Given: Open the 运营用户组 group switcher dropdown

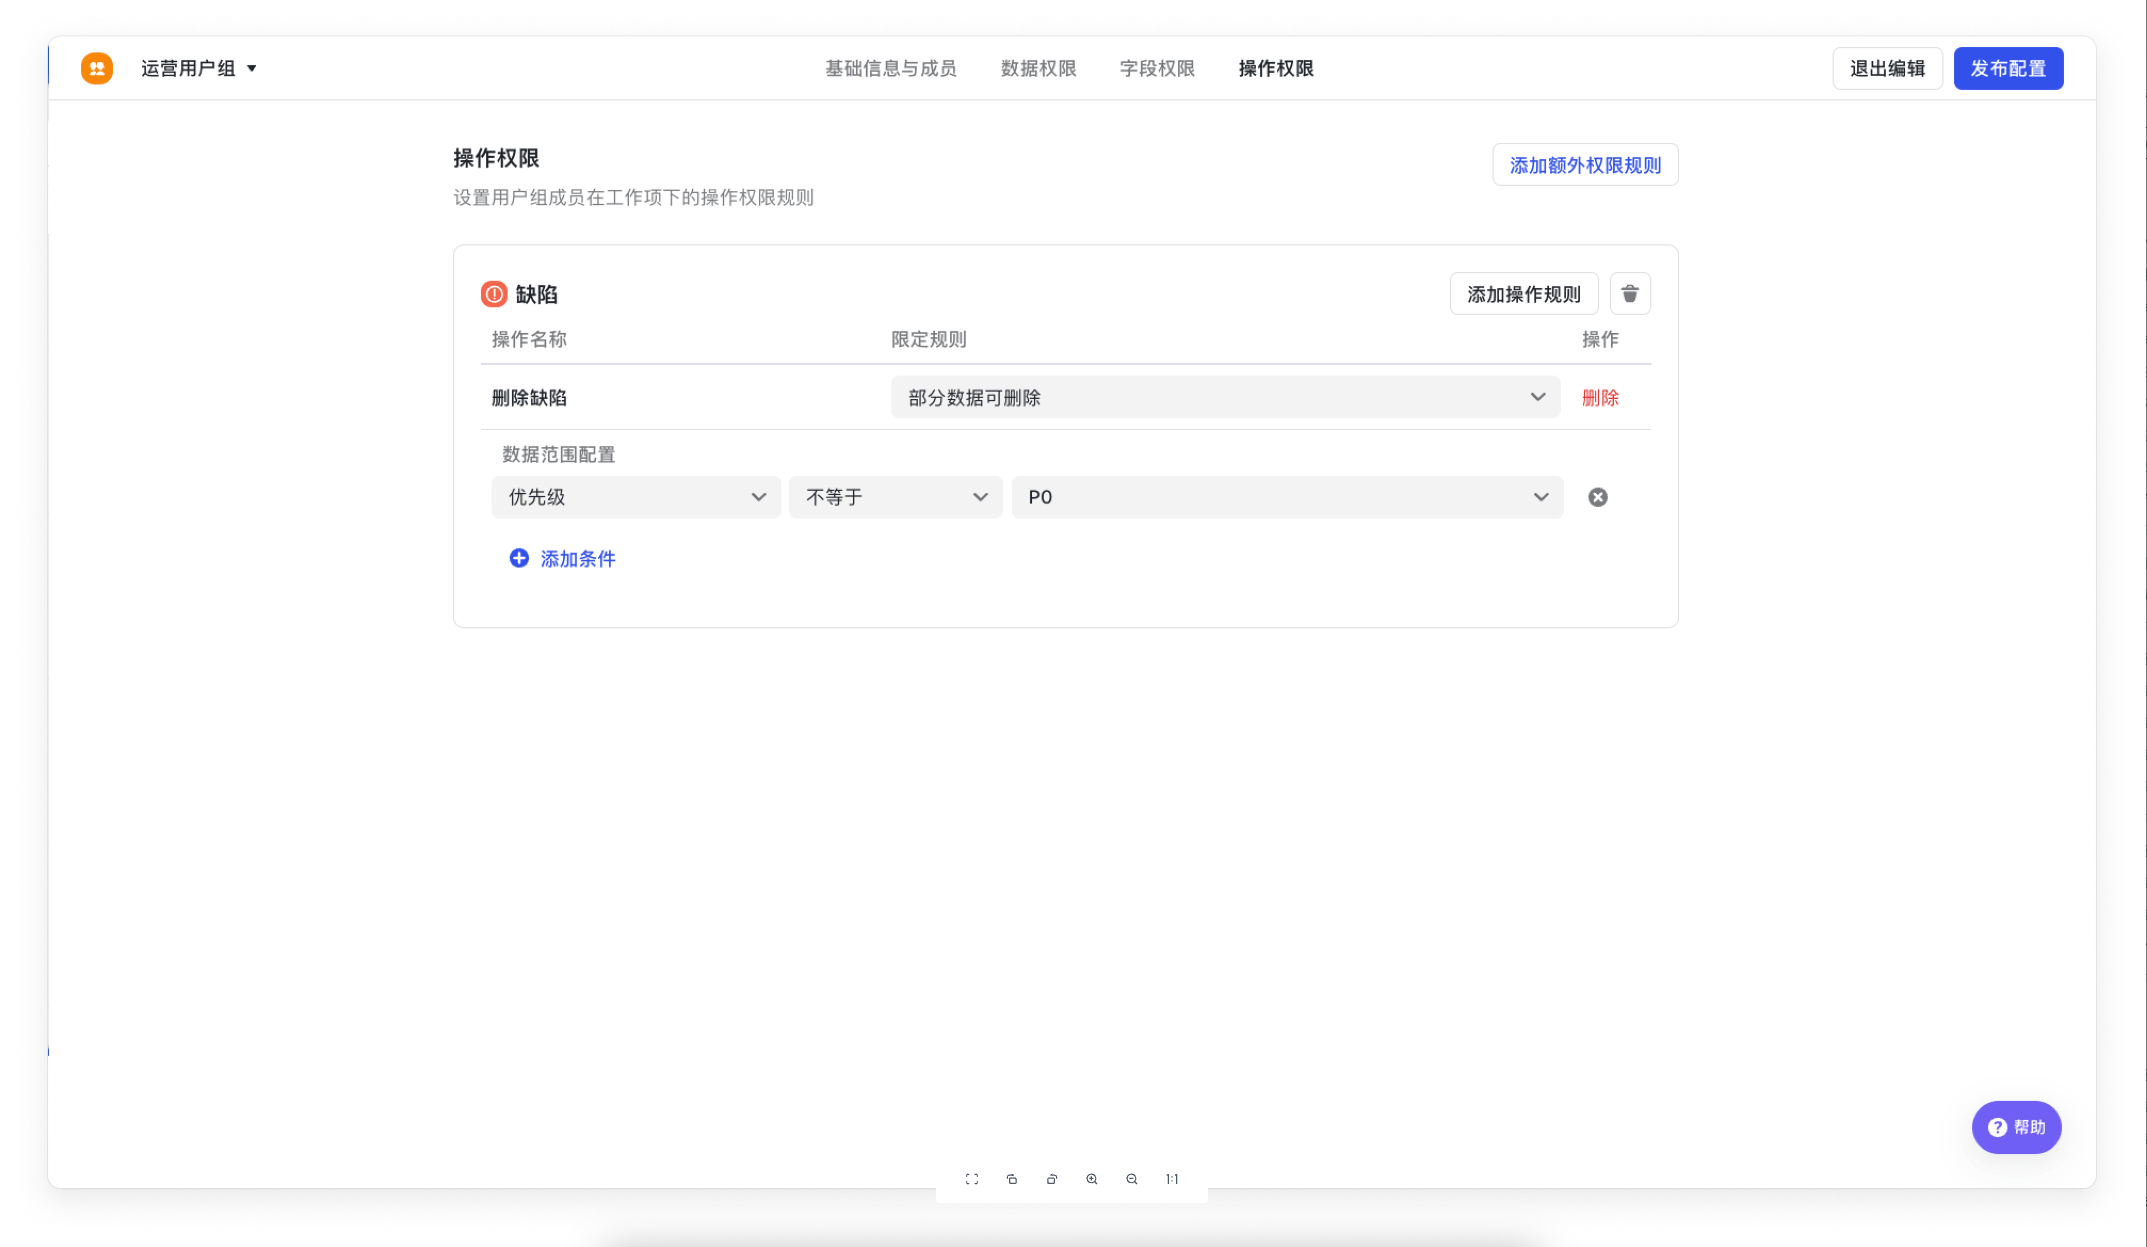Looking at the screenshot, I should click(199, 68).
